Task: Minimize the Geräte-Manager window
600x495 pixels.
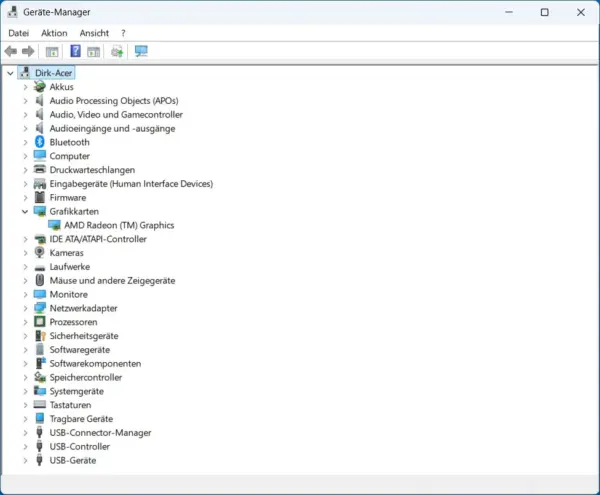Action: [509, 12]
